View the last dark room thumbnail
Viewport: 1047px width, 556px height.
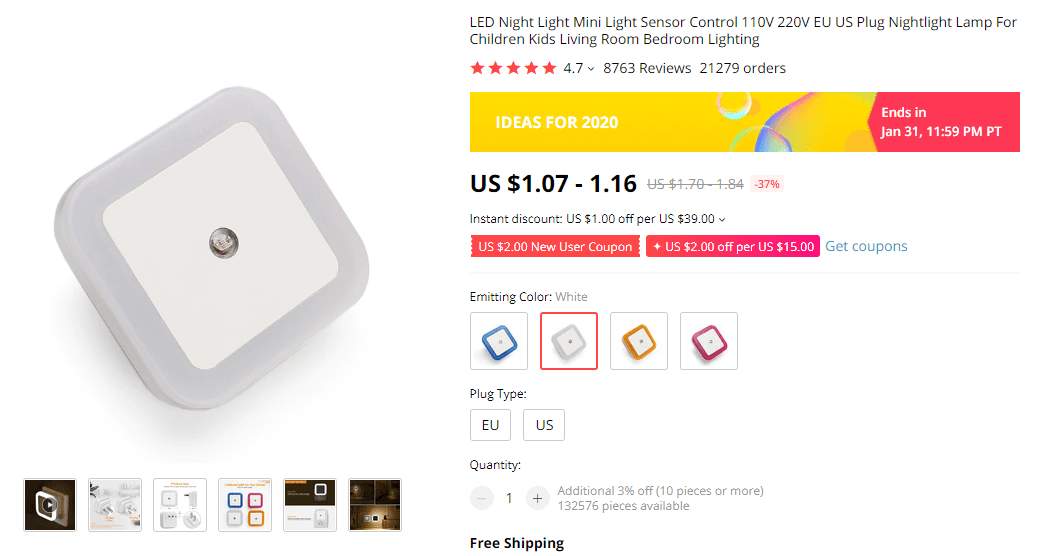375,505
